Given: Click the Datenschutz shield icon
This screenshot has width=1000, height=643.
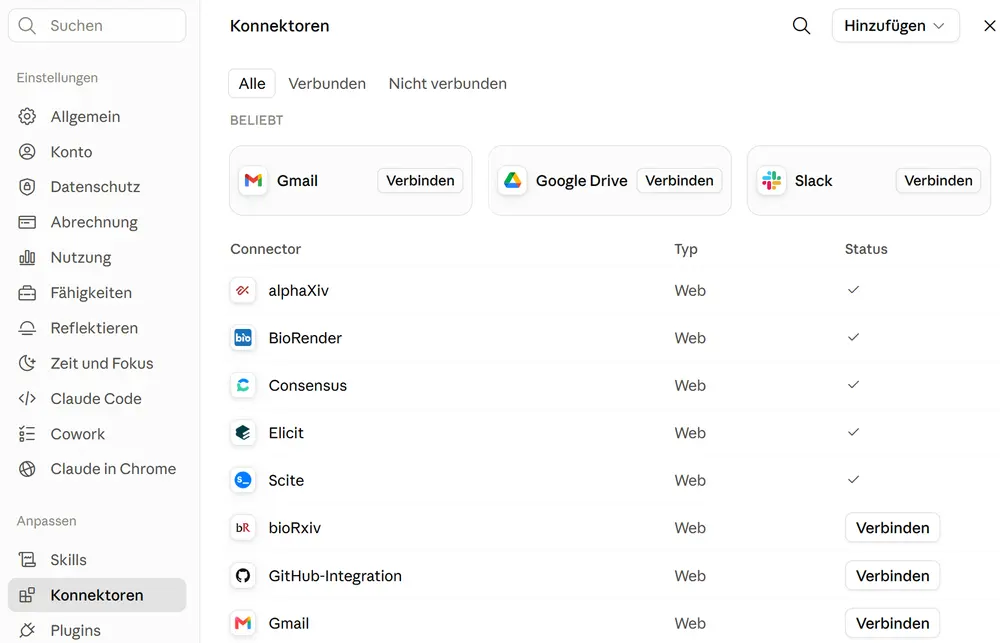Looking at the screenshot, I should [27, 187].
